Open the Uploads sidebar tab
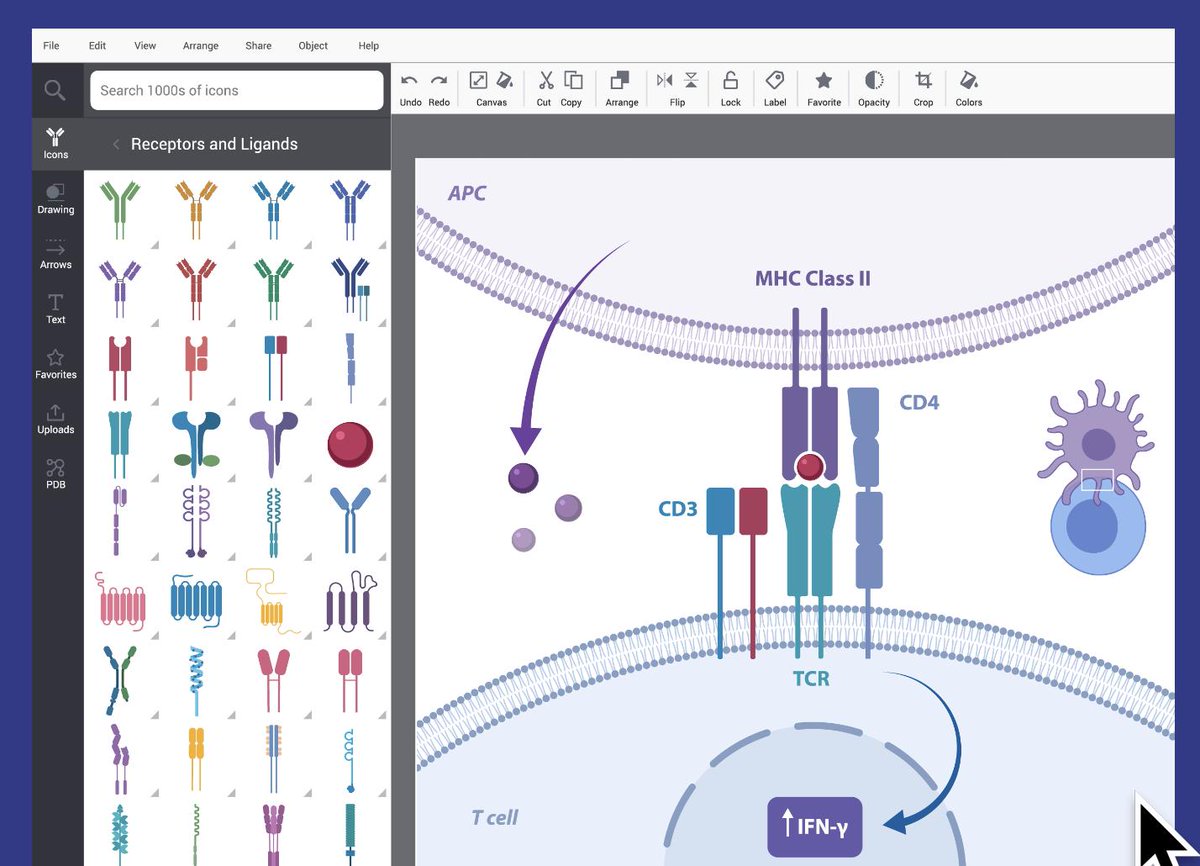This screenshot has height=866, width=1200. click(x=56, y=419)
